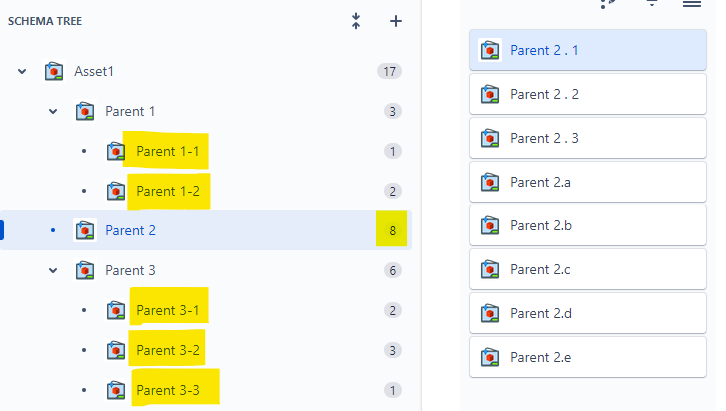
Task: Click the Parent 2 . 1 card icon
Action: point(490,50)
